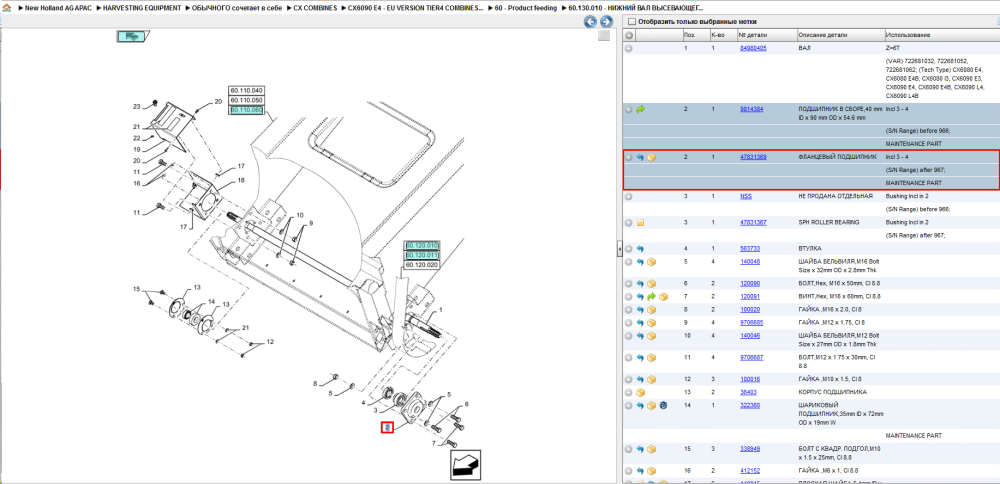Click blue arrow icon for part 120090
Screen dimensions: 1000x484
[641, 284]
